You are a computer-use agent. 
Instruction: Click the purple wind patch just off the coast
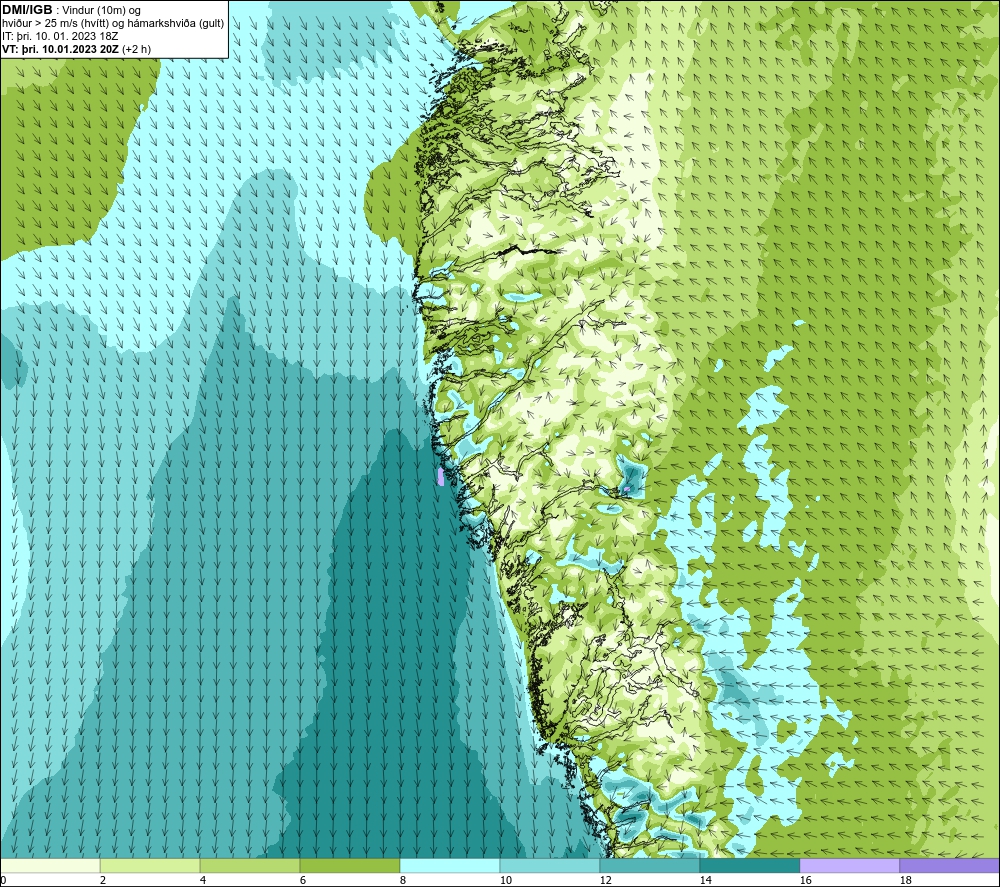(441, 476)
